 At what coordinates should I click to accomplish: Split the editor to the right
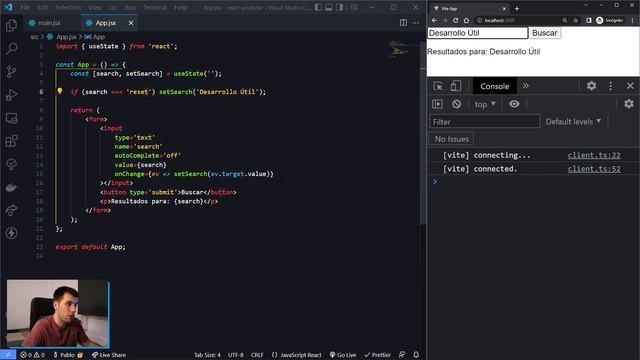(x=403, y=23)
